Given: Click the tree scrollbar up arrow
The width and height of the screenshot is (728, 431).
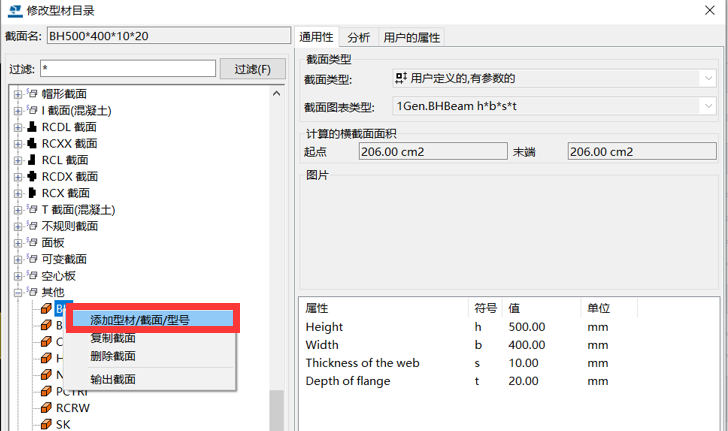Looking at the screenshot, I should [276, 93].
